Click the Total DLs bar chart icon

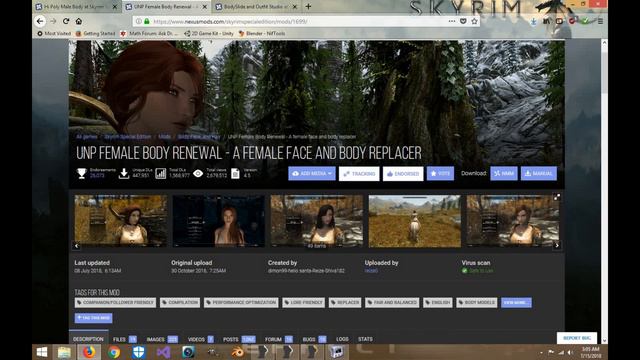[160, 173]
